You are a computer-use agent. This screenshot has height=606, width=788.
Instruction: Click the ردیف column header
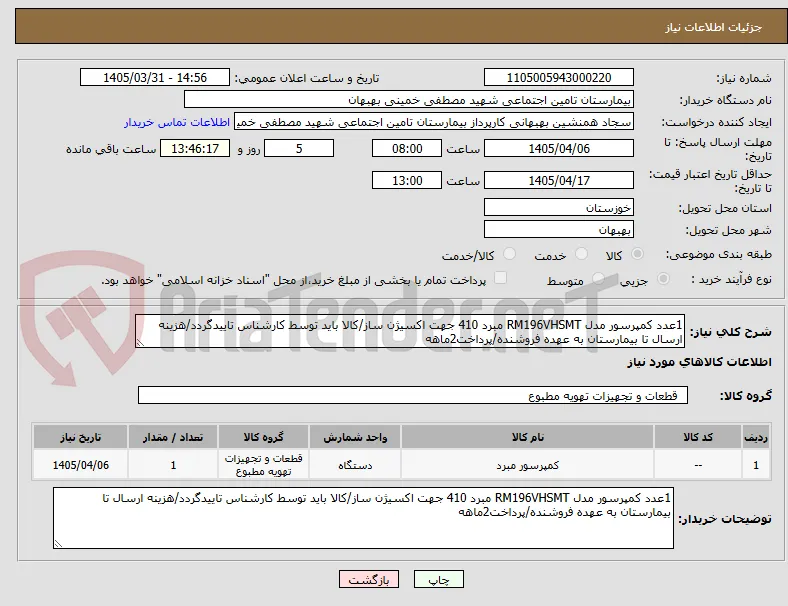click(756, 437)
